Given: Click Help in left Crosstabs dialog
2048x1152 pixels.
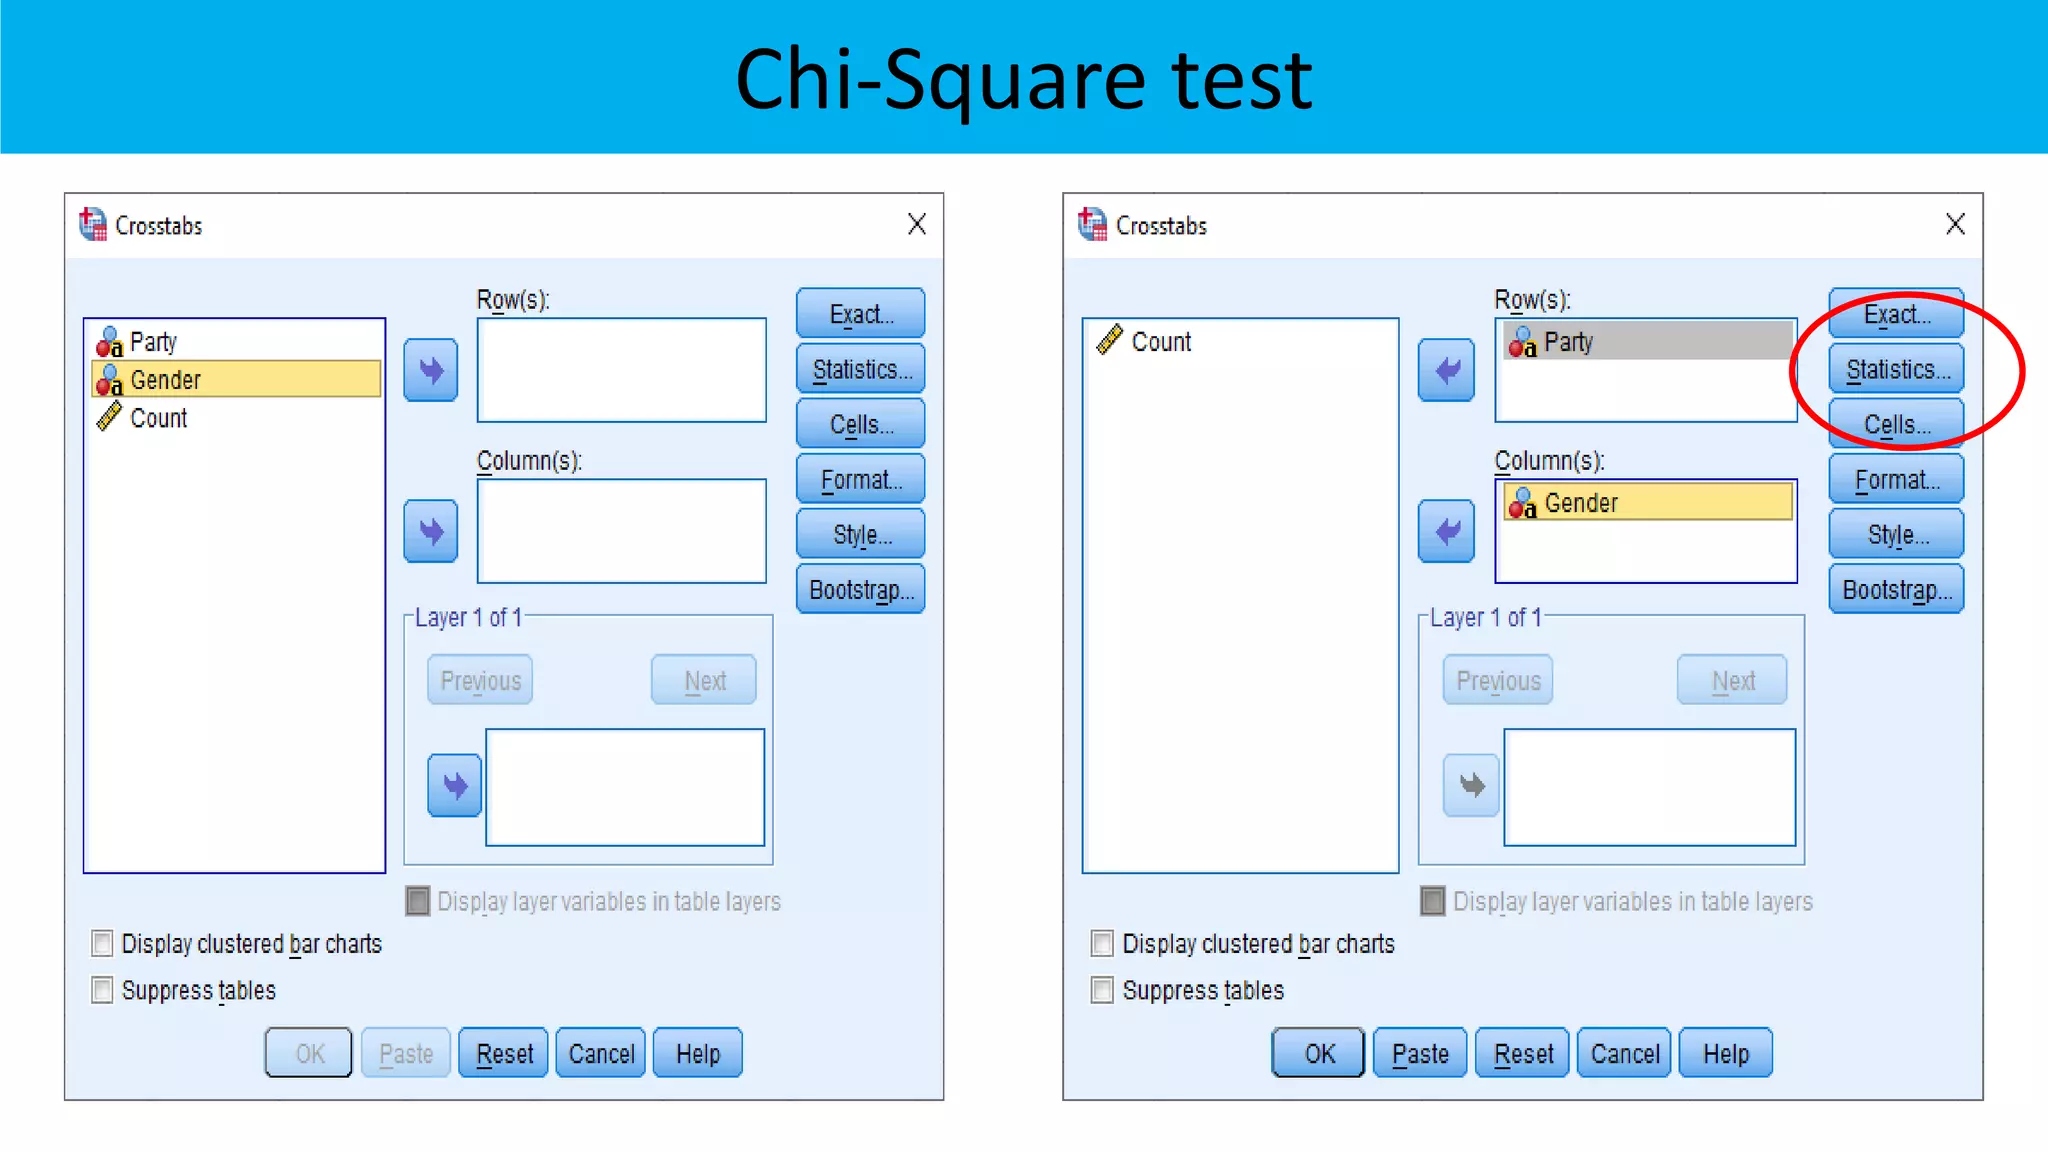Looking at the screenshot, I should tap(698, 1053).
